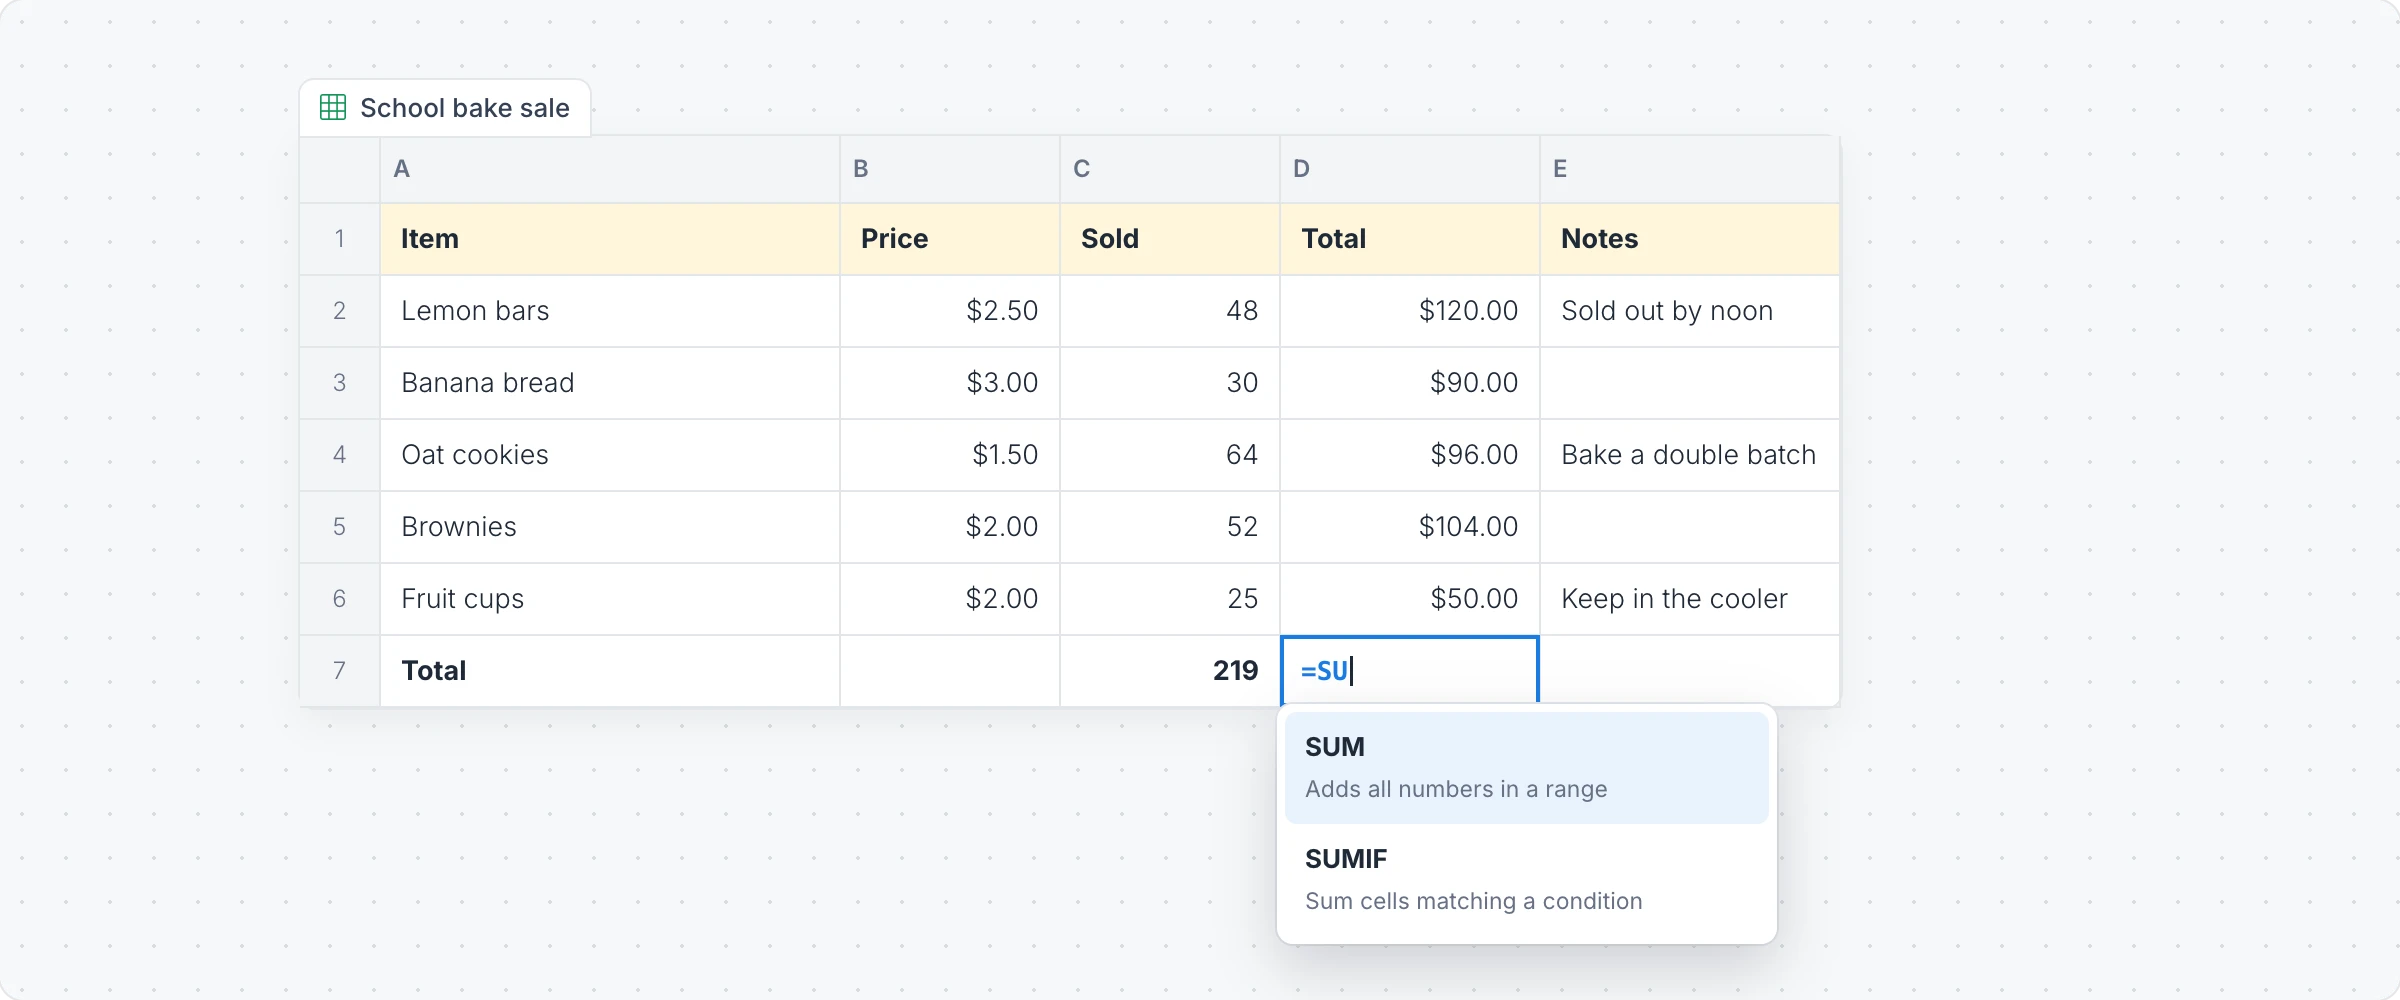Choose SUMIF from the formula suggestions

pos(1526,880)
